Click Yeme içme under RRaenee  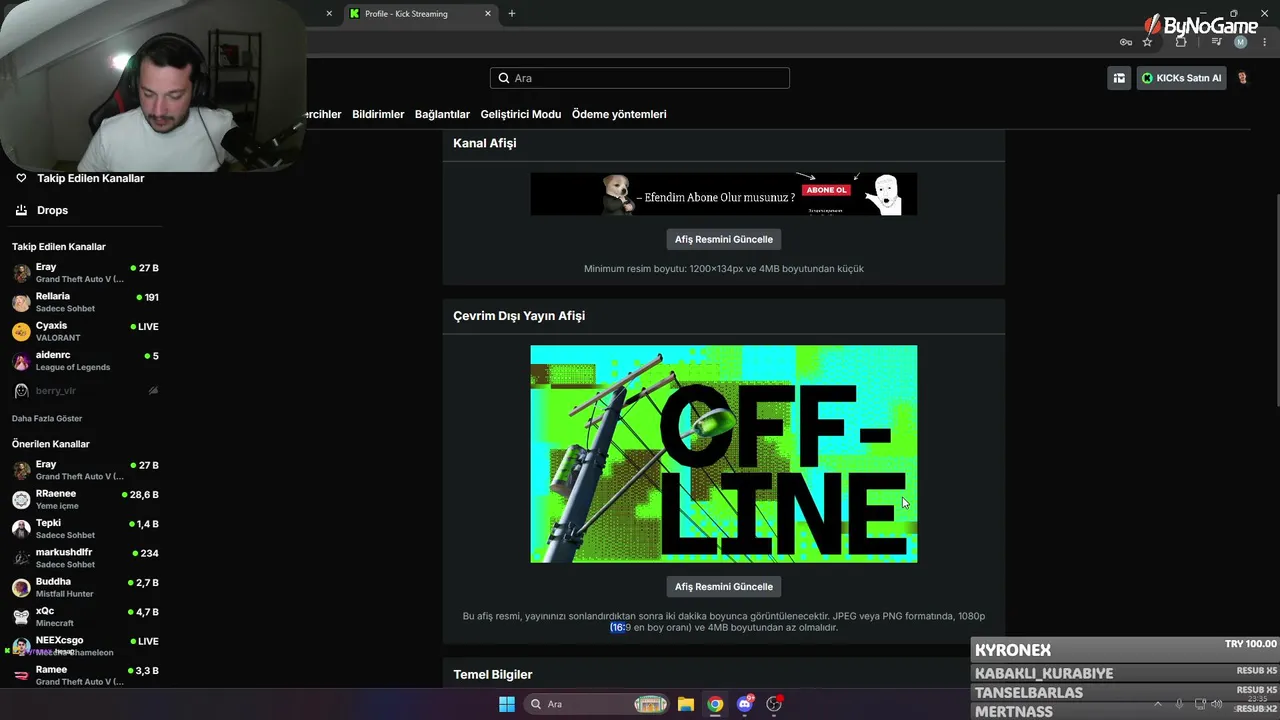point(57,506)
